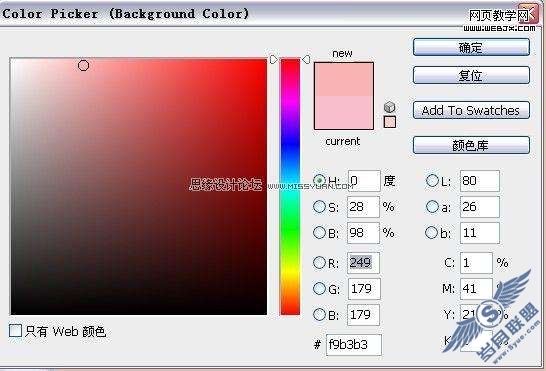The width and height of the screenshot is (546, 371).
Task: Click the new color preview swatch
Action: point(344,79)
